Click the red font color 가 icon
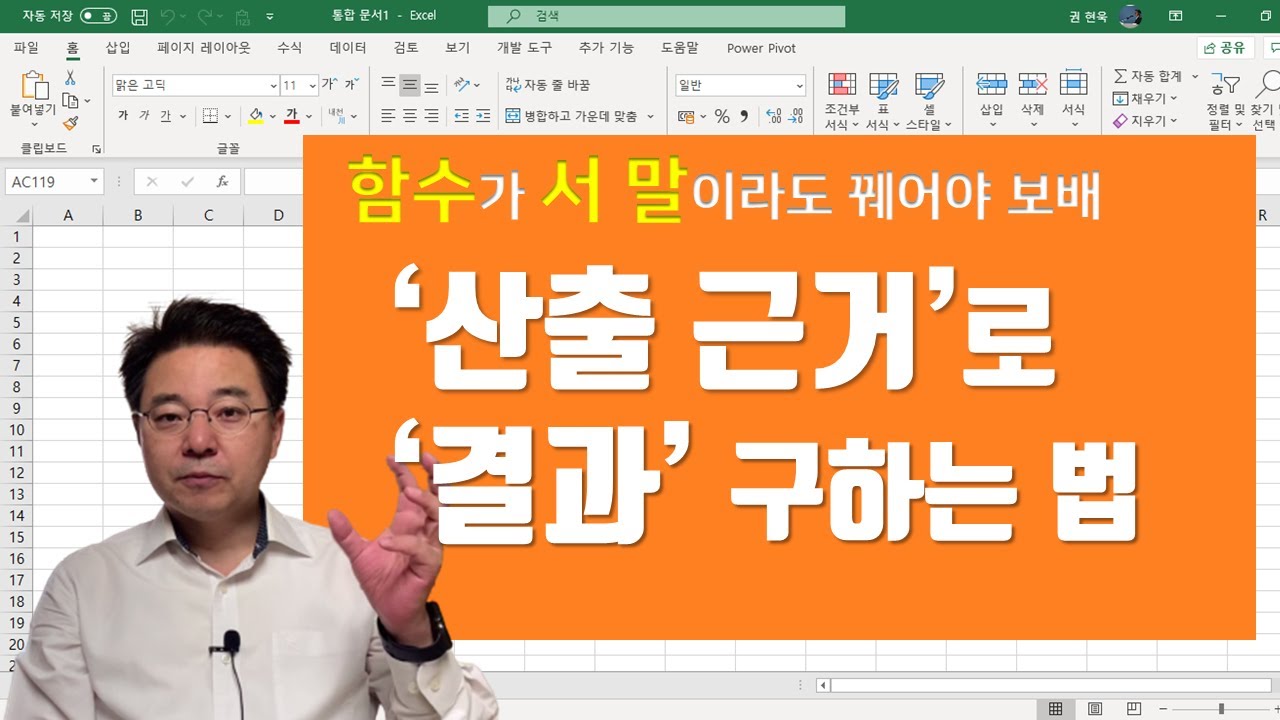The image size is (1280, 720). (x=291, y=116)
